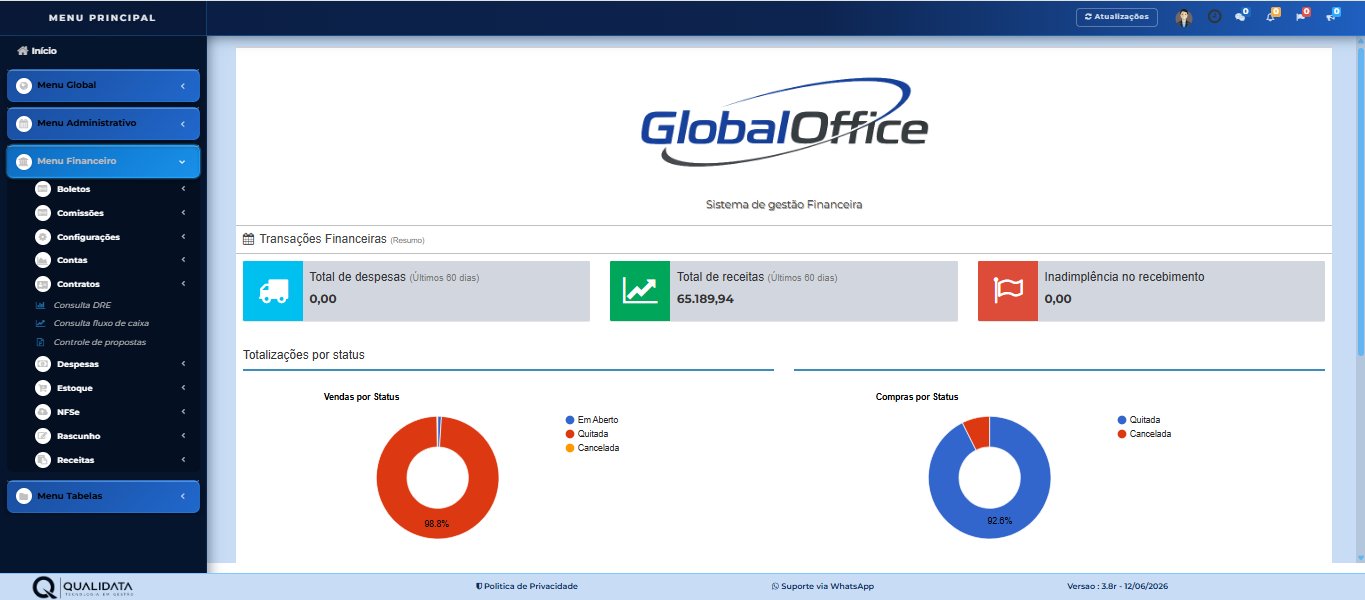Open the Política de Privacidade link
1365x600 pixels.
pyautogui.click(x=527, y=586)
